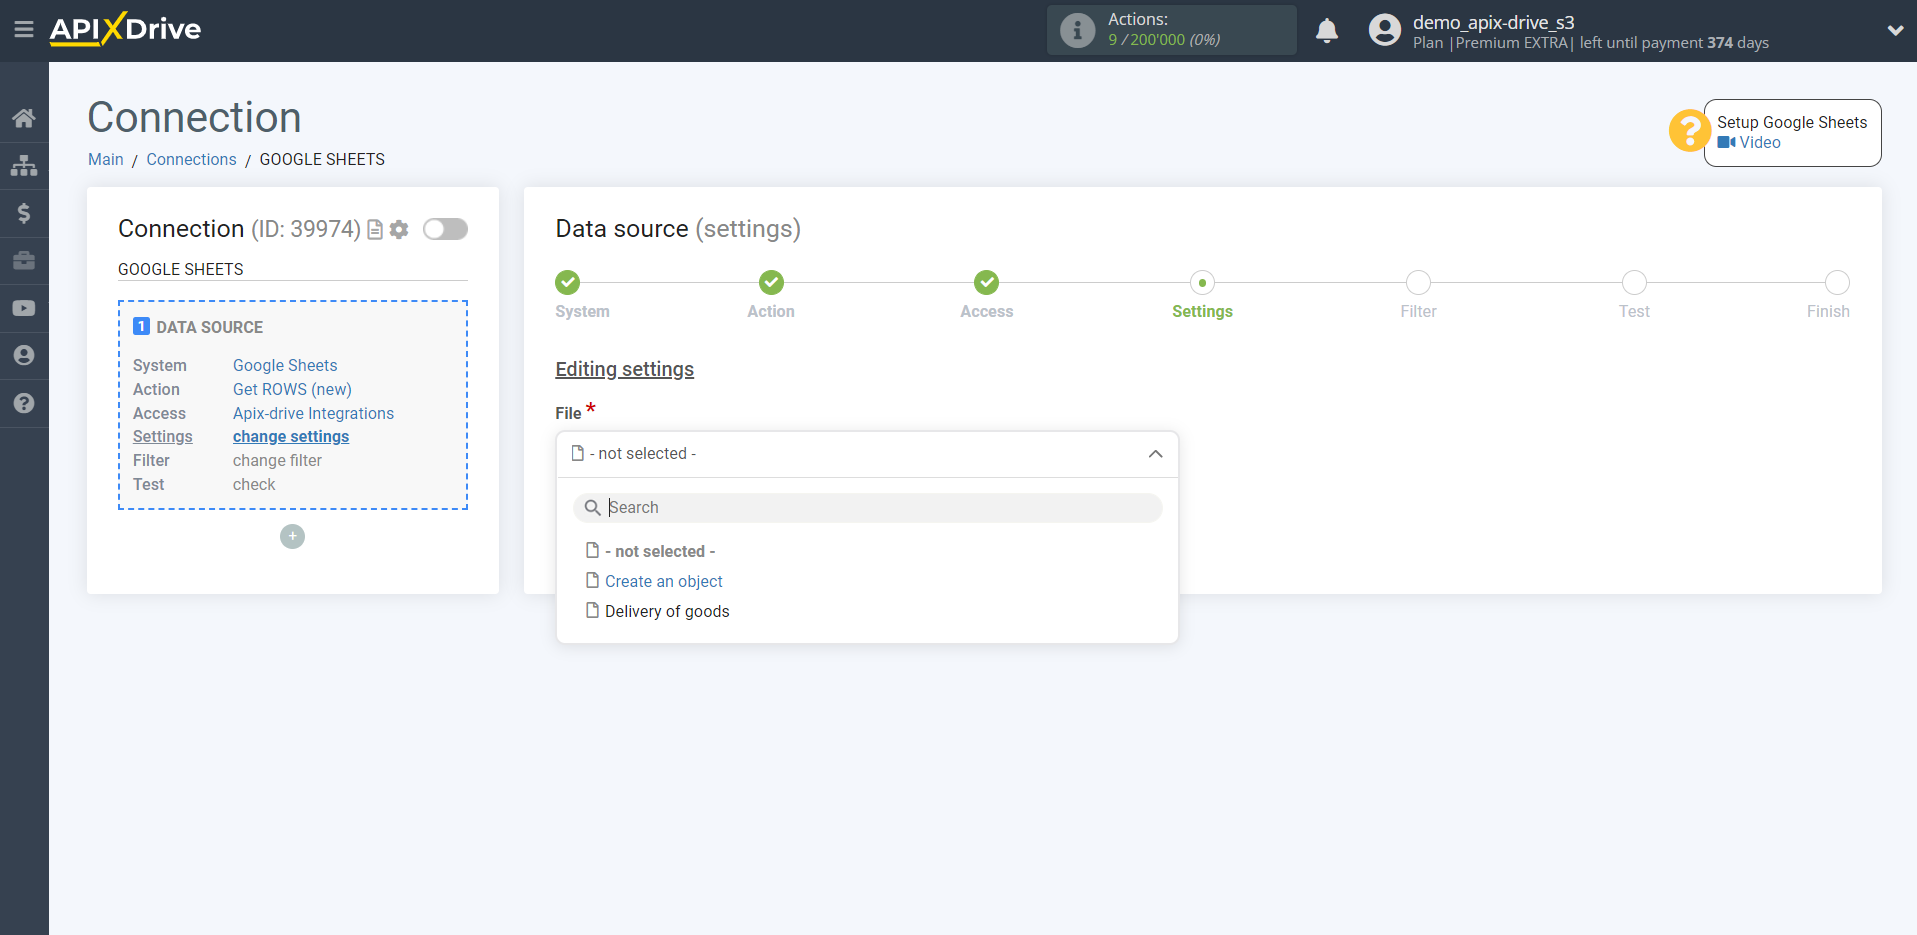Click the Settings label in data source
The height and width of the screenshot is (935, 1917).
click(163, 437)
